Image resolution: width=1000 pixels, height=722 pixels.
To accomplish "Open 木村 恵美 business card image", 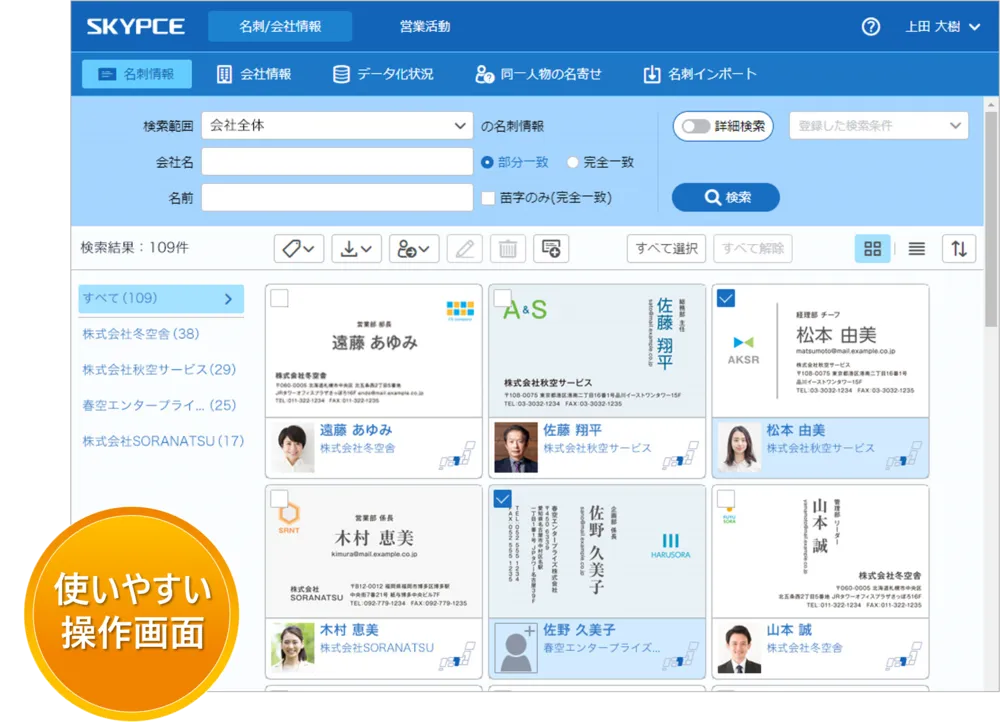I will click(x=374, y=552).
